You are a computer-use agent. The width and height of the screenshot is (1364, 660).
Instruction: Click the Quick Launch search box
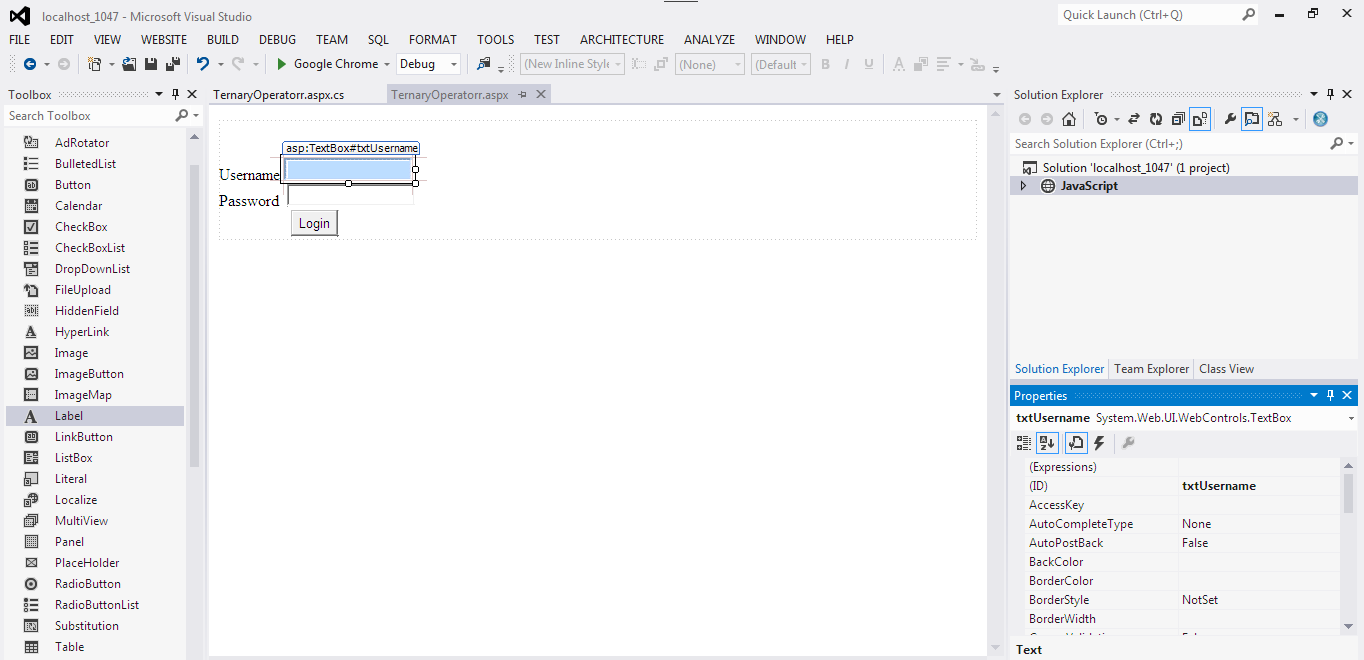pos(1150,15)
